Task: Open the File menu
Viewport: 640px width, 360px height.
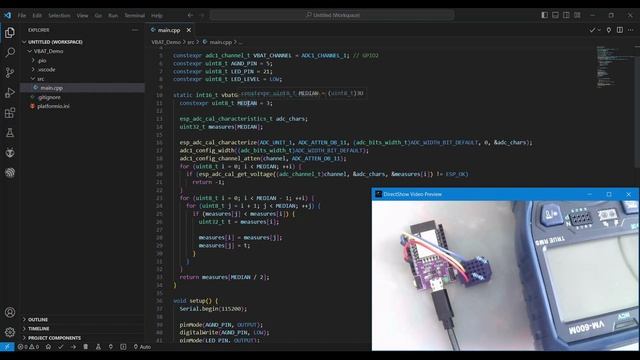Action: (x=22, y=15)
